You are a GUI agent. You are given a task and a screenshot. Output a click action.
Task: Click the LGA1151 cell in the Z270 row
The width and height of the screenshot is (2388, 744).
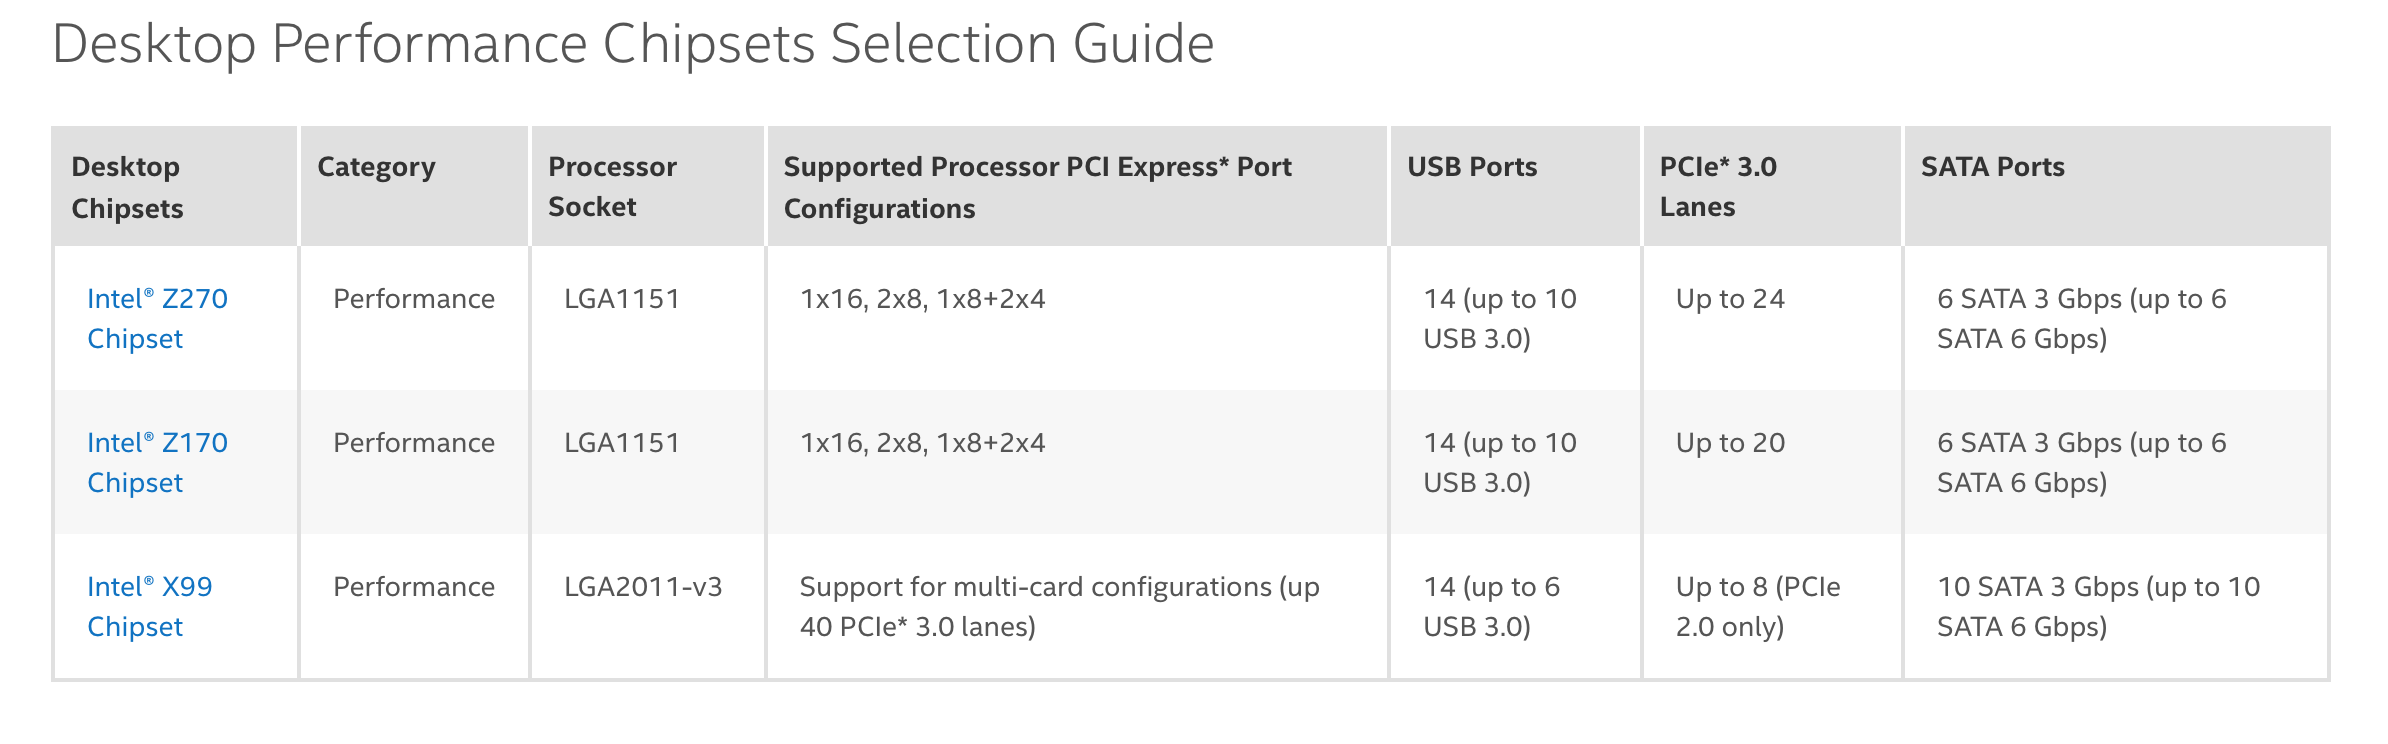click(x=622, y=299)
